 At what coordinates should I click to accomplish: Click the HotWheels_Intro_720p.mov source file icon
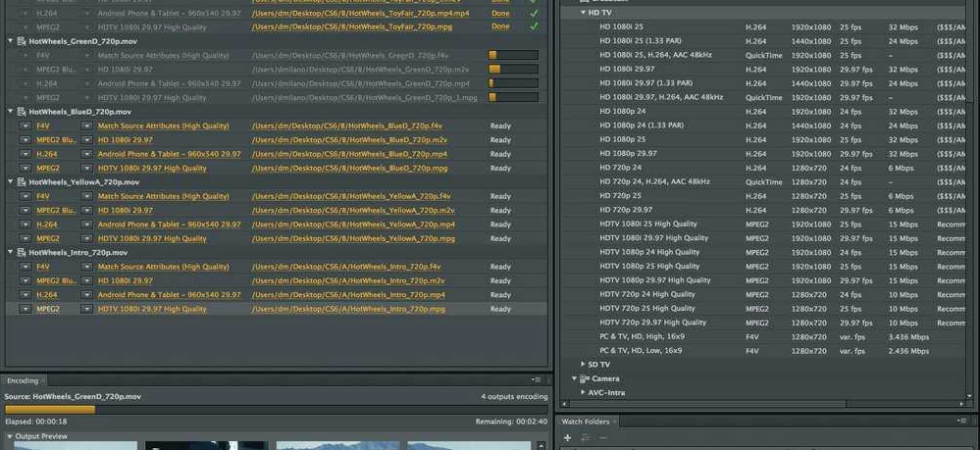21,252
